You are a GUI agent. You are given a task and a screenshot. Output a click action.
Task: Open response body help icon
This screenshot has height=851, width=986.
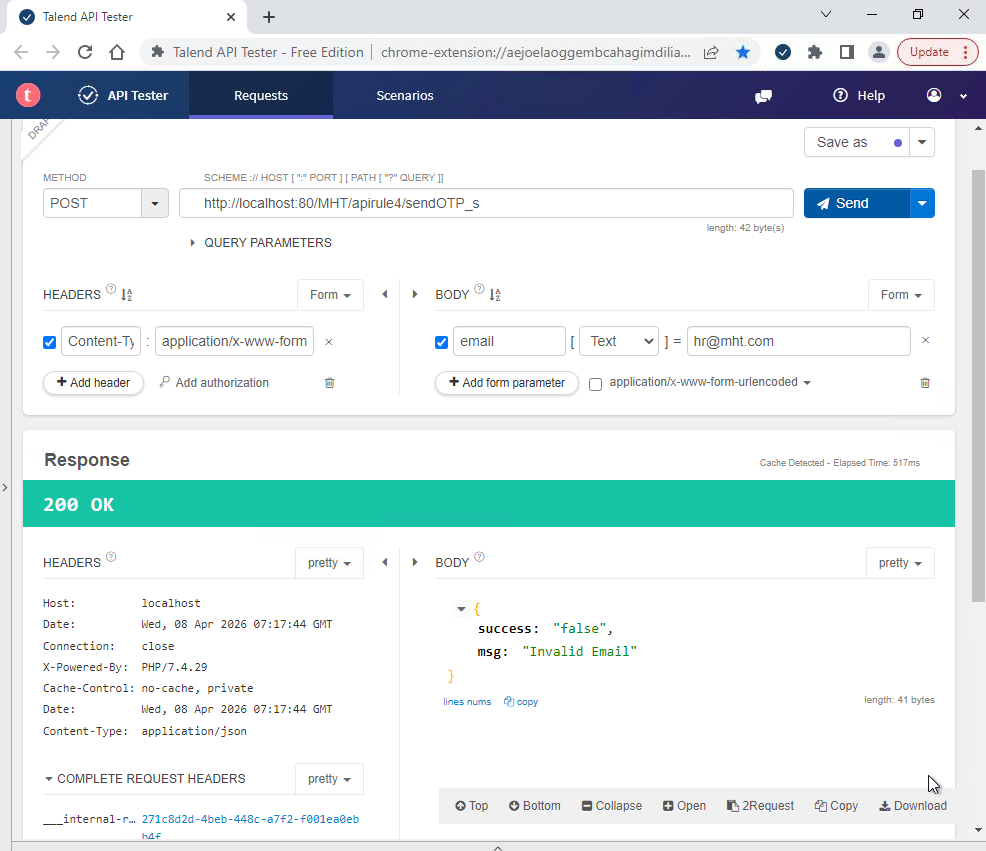[x=479, y=557]
